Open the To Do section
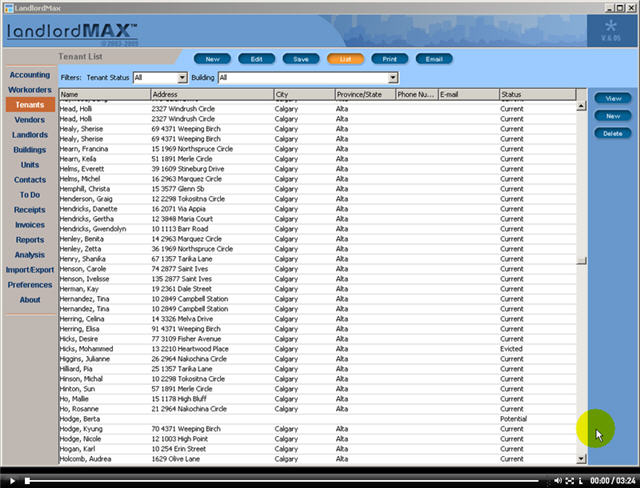The height and width of the screenshot is (488, 640). click(30, 195)
